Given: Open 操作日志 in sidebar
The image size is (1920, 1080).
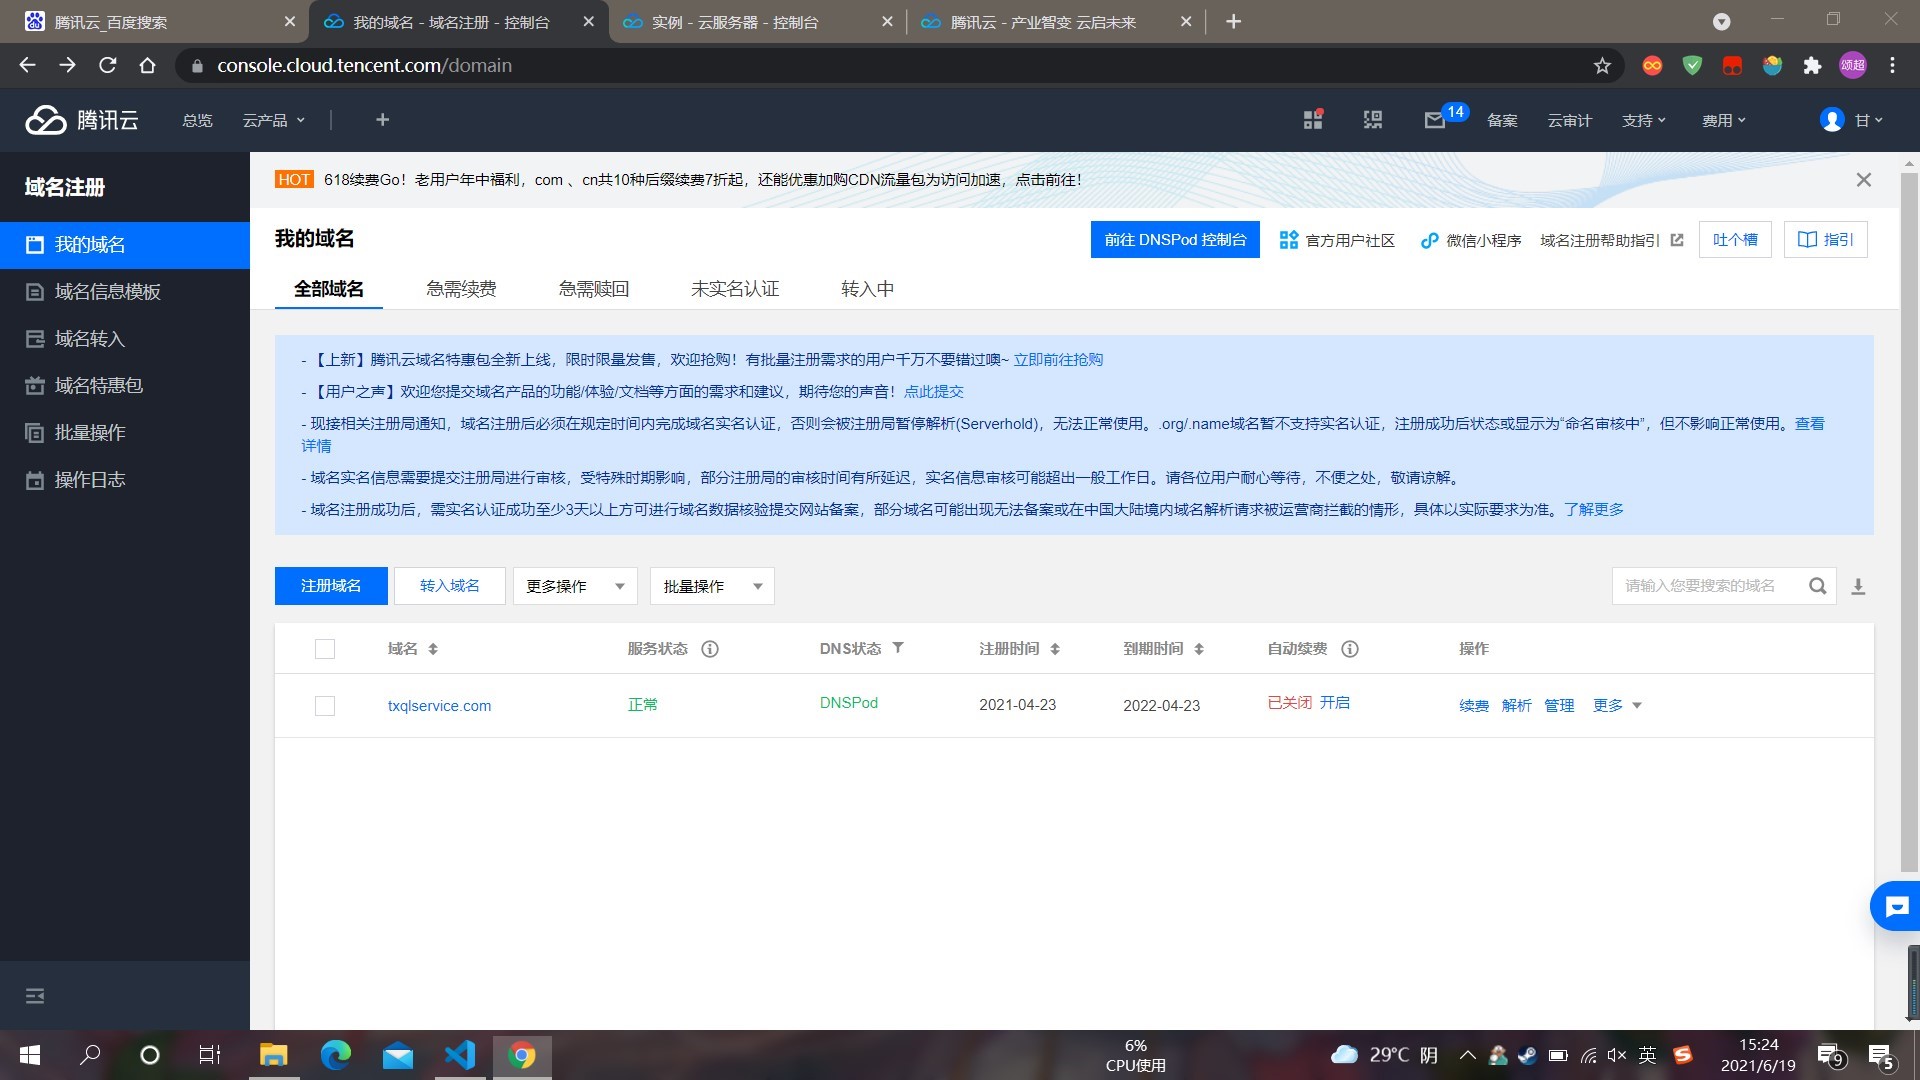Looking at the screenshot, I should tap(125, 480).
